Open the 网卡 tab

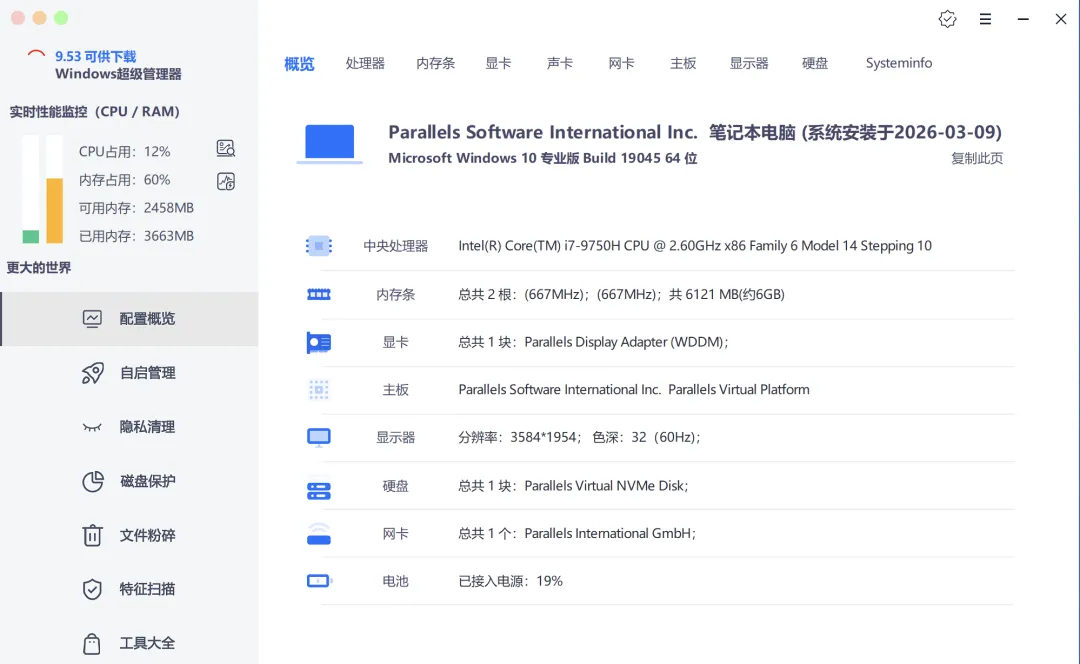point(621,63)
